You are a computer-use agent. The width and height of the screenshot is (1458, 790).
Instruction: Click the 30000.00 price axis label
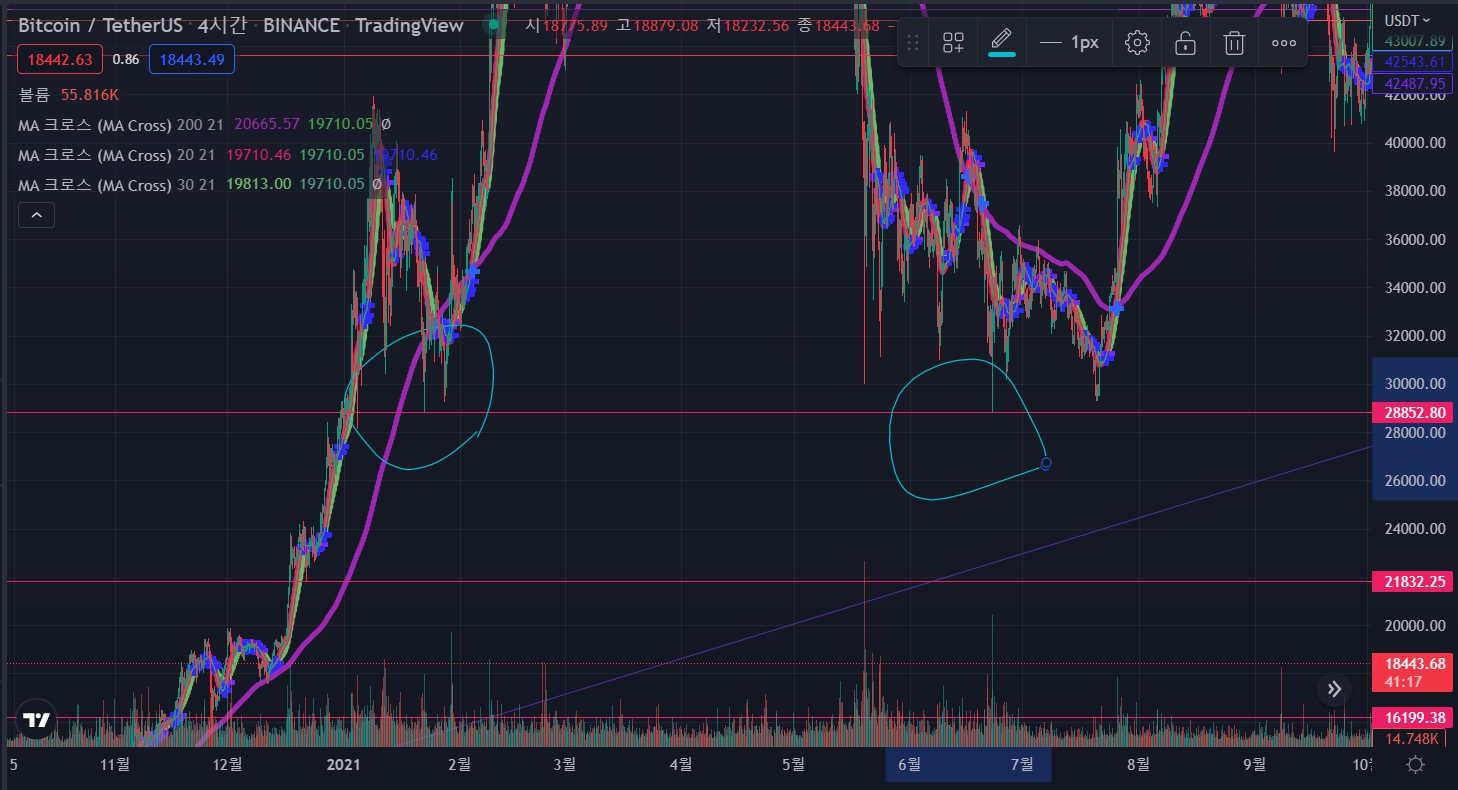click(1414, 384)
